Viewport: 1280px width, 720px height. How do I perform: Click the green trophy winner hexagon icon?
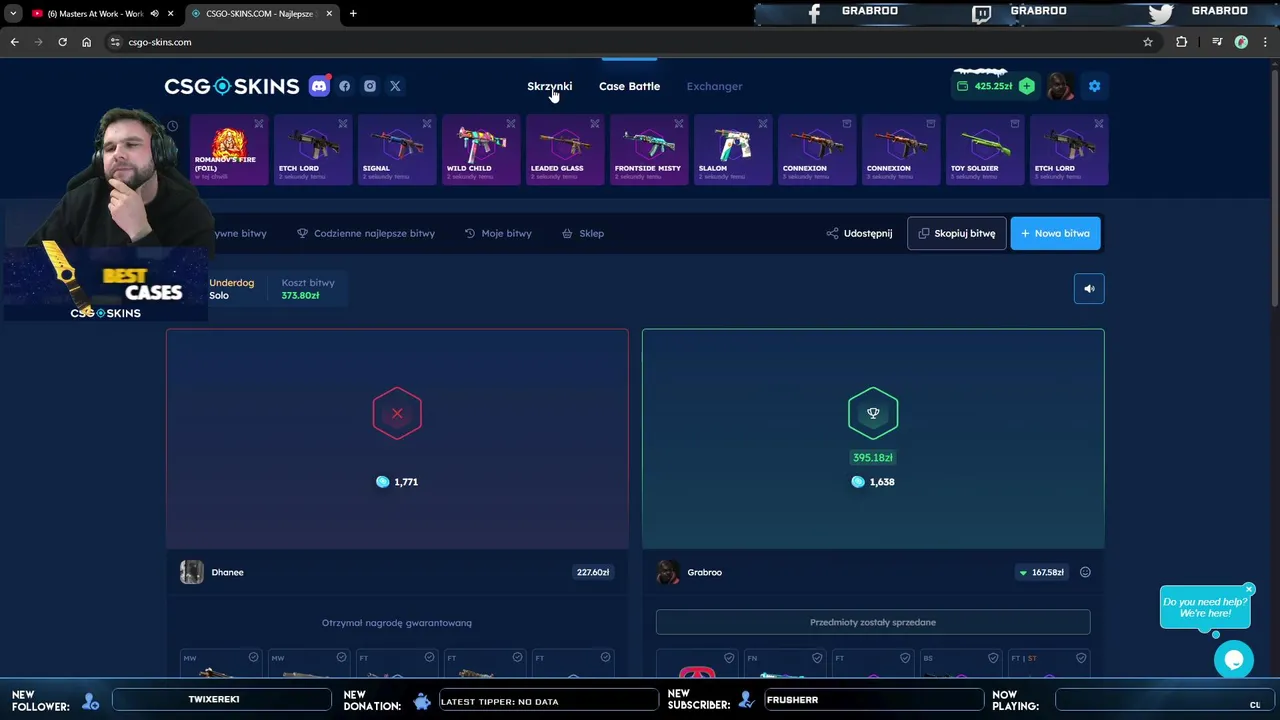coord(873,413)
